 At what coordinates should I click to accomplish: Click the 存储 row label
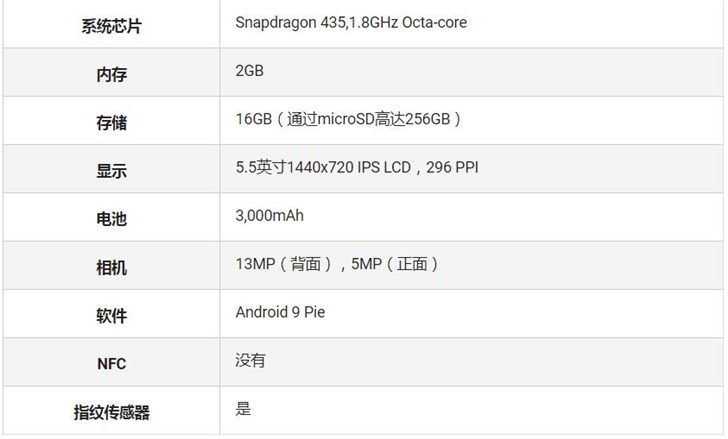click(x=111, y=123)
